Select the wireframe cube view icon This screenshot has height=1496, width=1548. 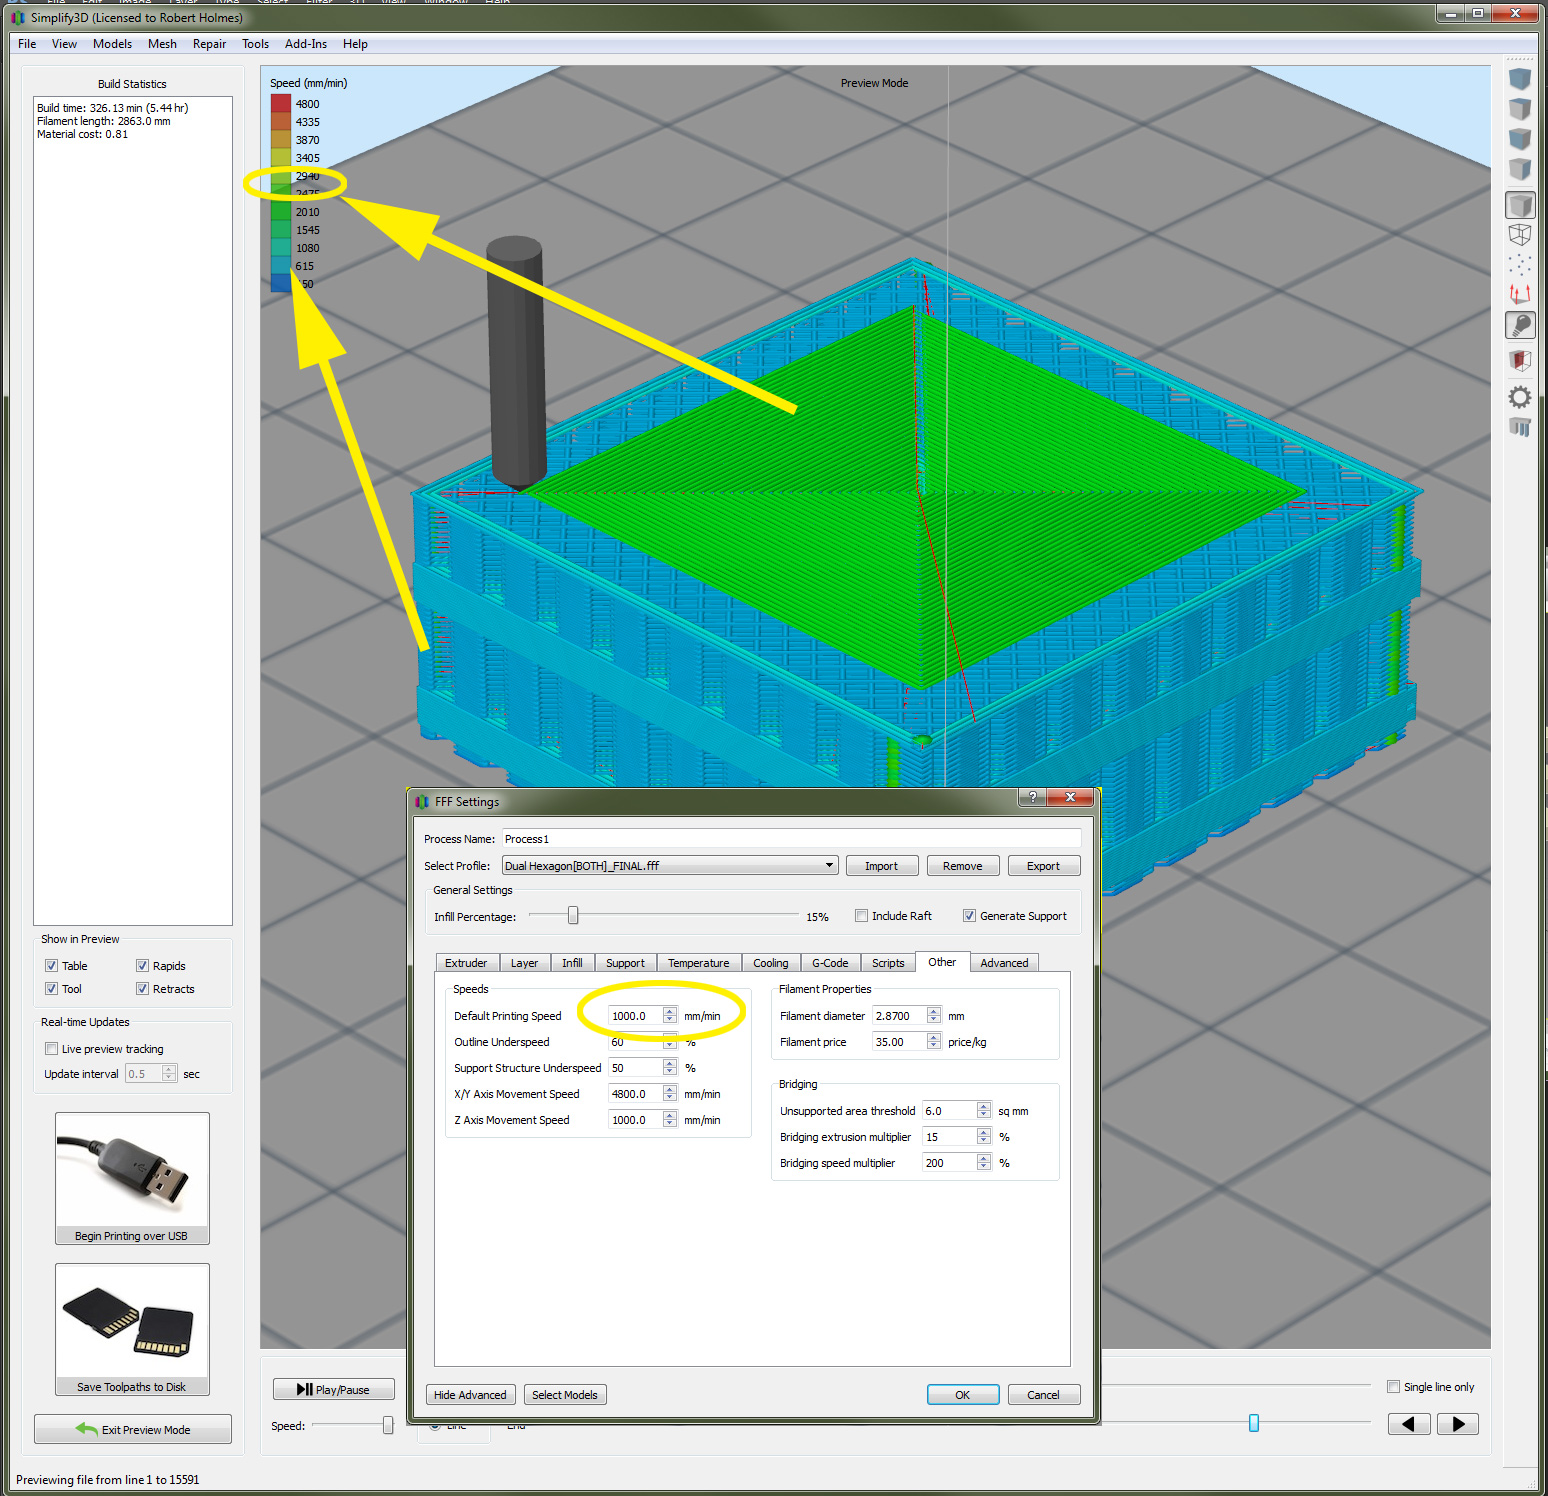[1520, 235]
